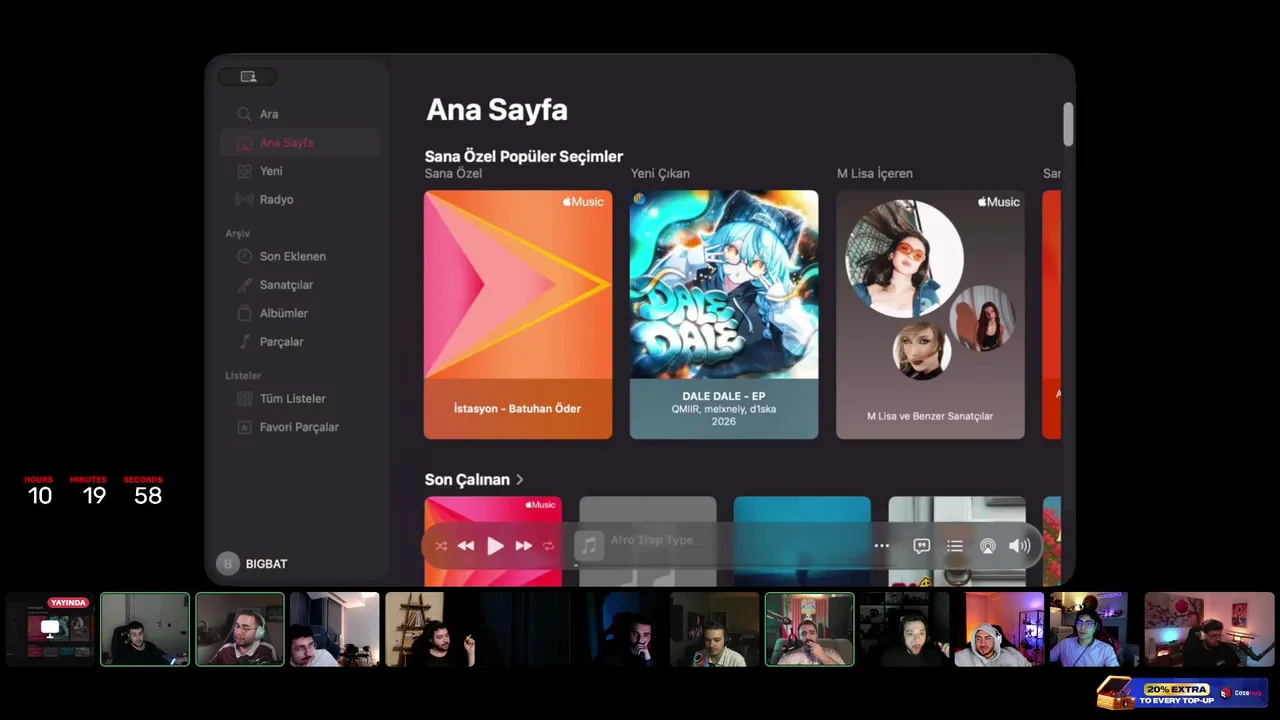This screenshot has height=720, width=1280.
Task: Open the blue Son Çalınan album tile
Action: (x=802, y=541)
